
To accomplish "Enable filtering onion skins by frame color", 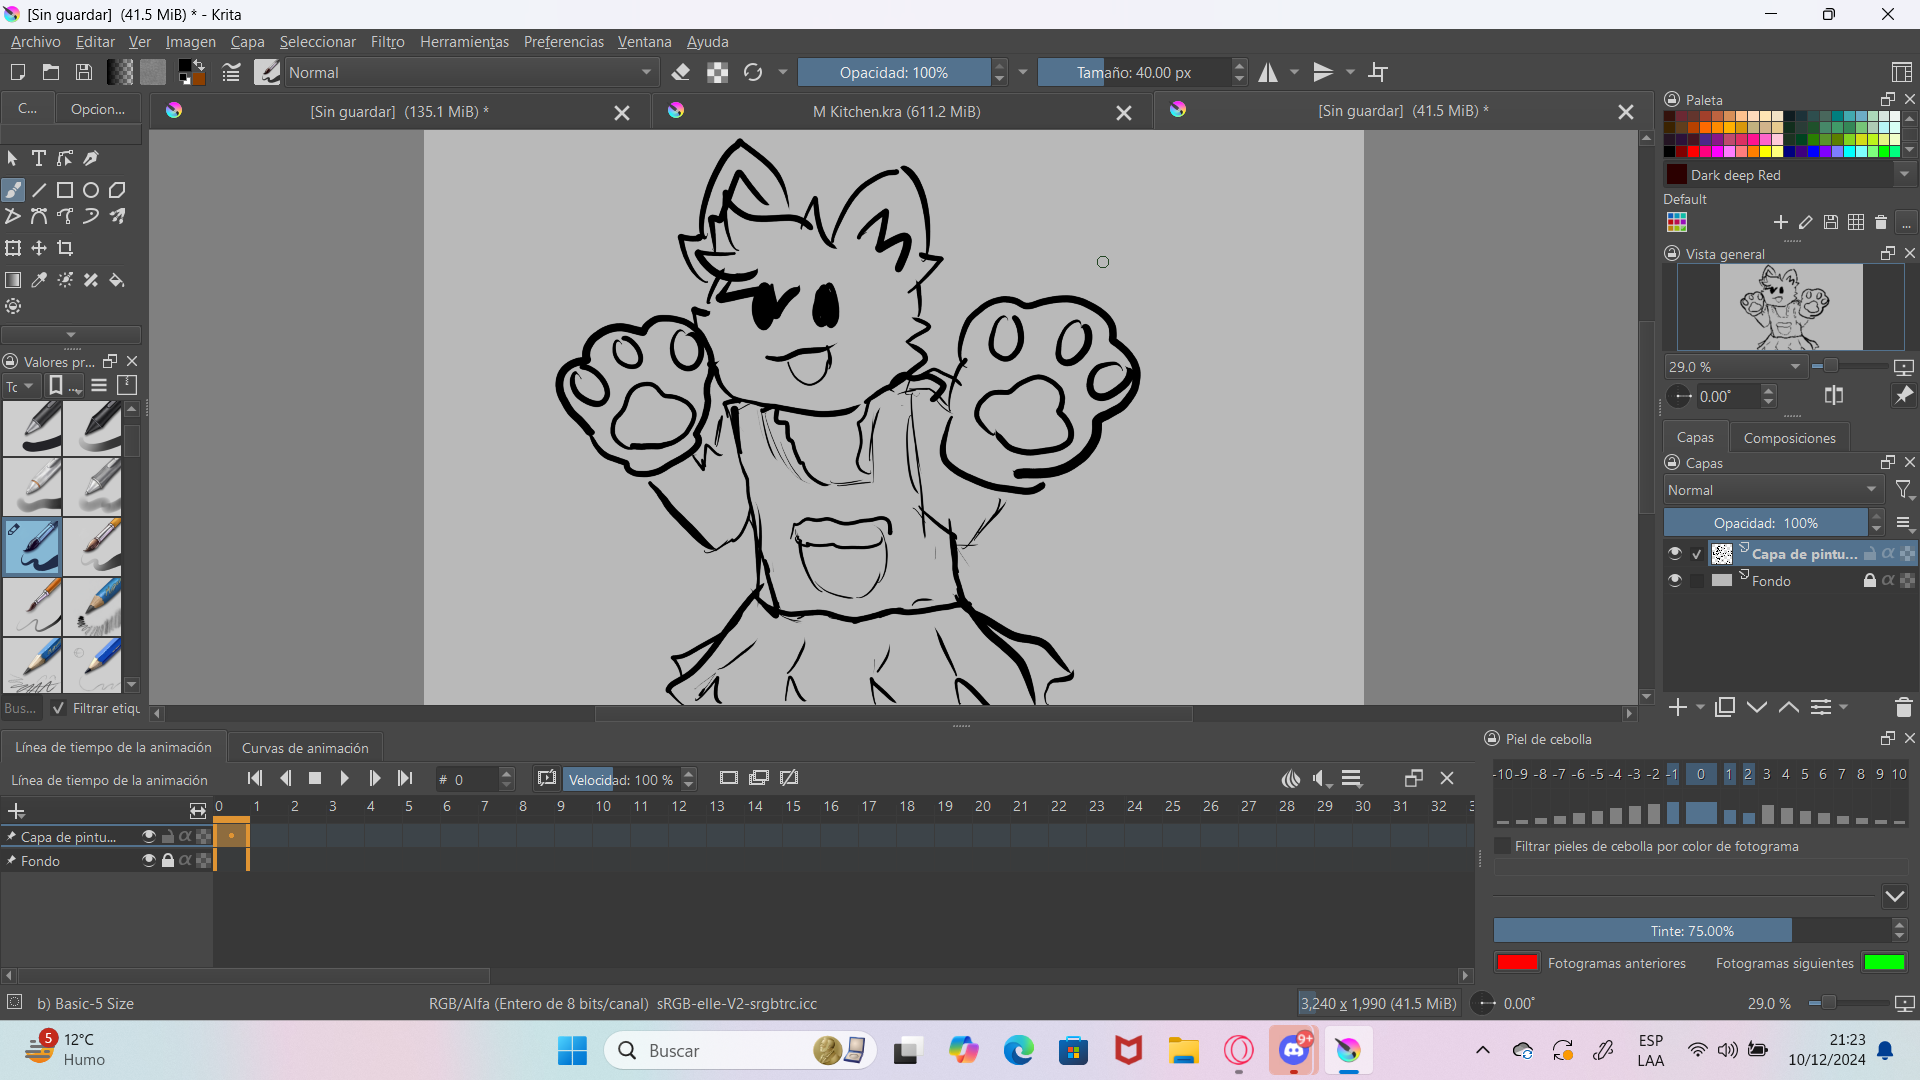I will pyautogui.click(x=1502, y=846).
